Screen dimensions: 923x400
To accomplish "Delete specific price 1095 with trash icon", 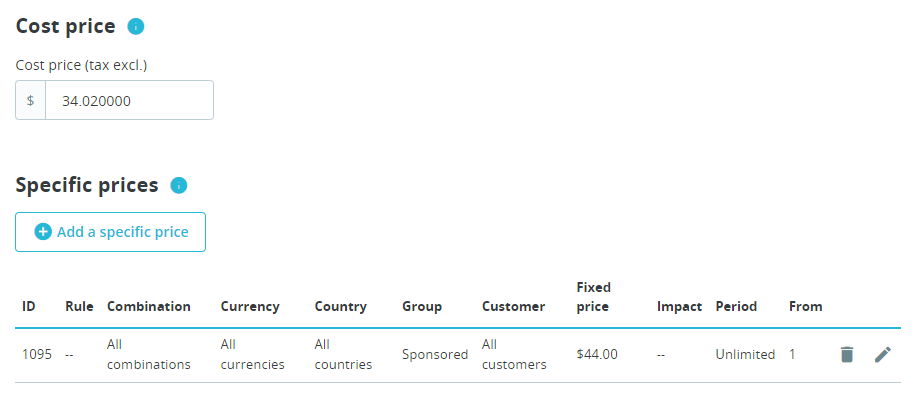I will (847, 354).
